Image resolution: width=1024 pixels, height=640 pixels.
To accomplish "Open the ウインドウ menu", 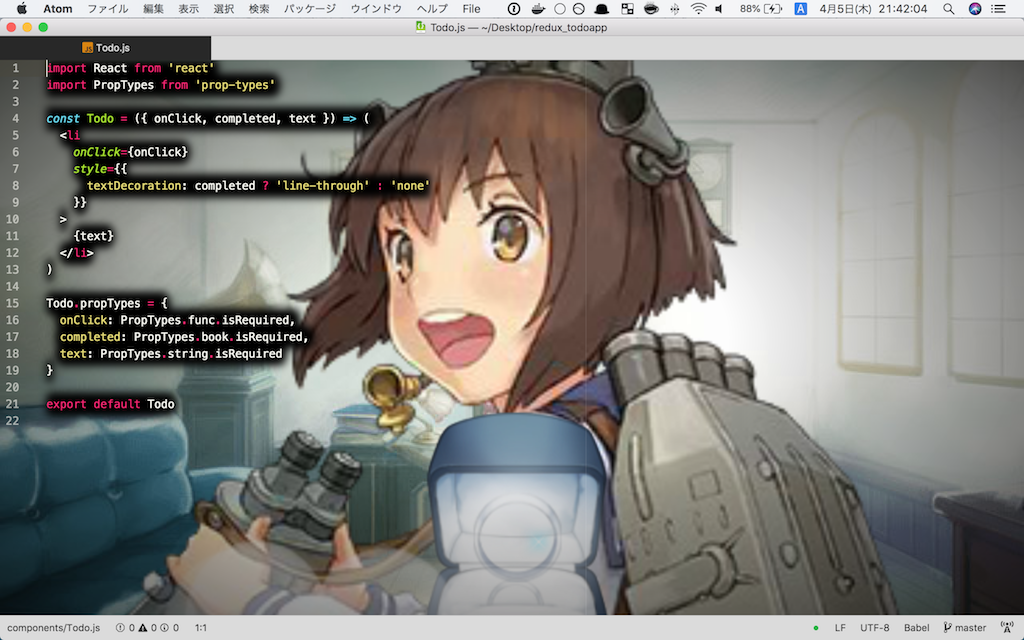I will click(x=376, y=8).
